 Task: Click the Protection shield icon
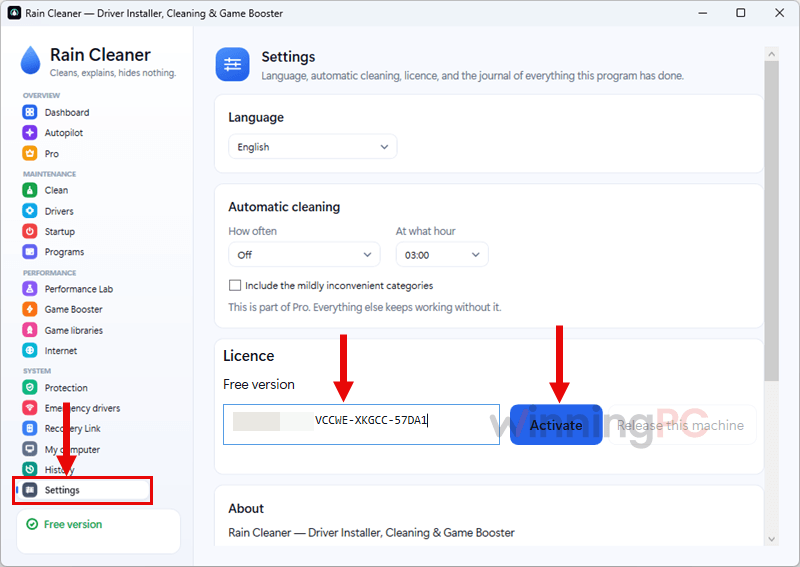coord(30,387)
